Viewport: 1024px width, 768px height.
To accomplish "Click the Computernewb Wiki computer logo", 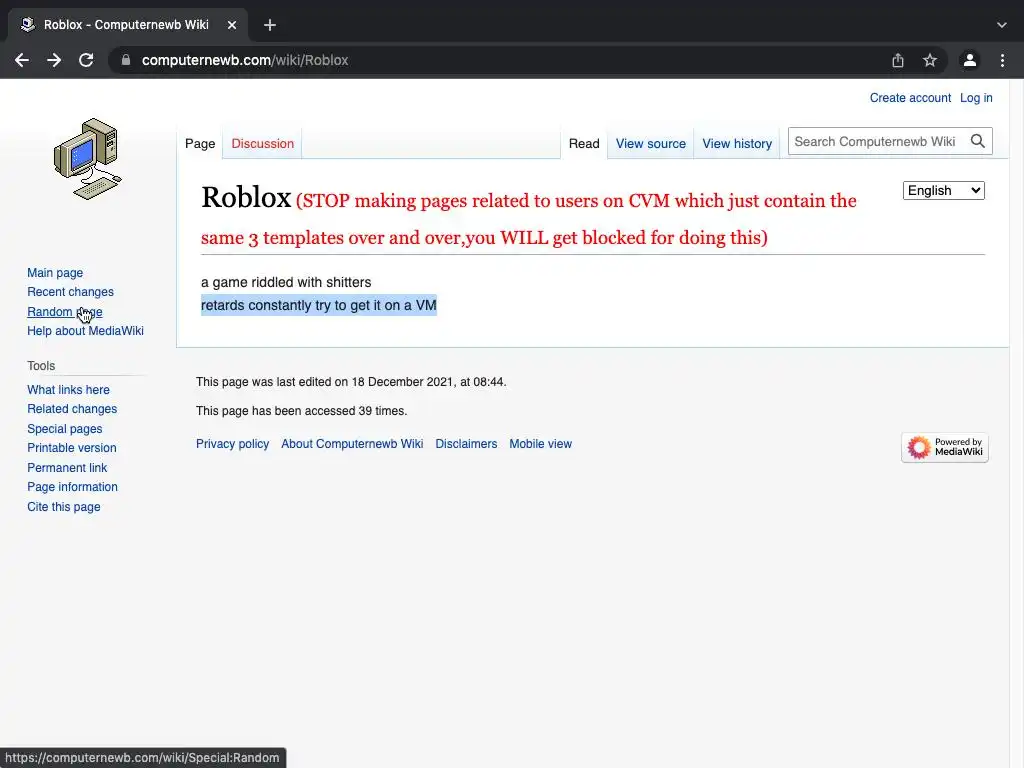I will 88,159.
